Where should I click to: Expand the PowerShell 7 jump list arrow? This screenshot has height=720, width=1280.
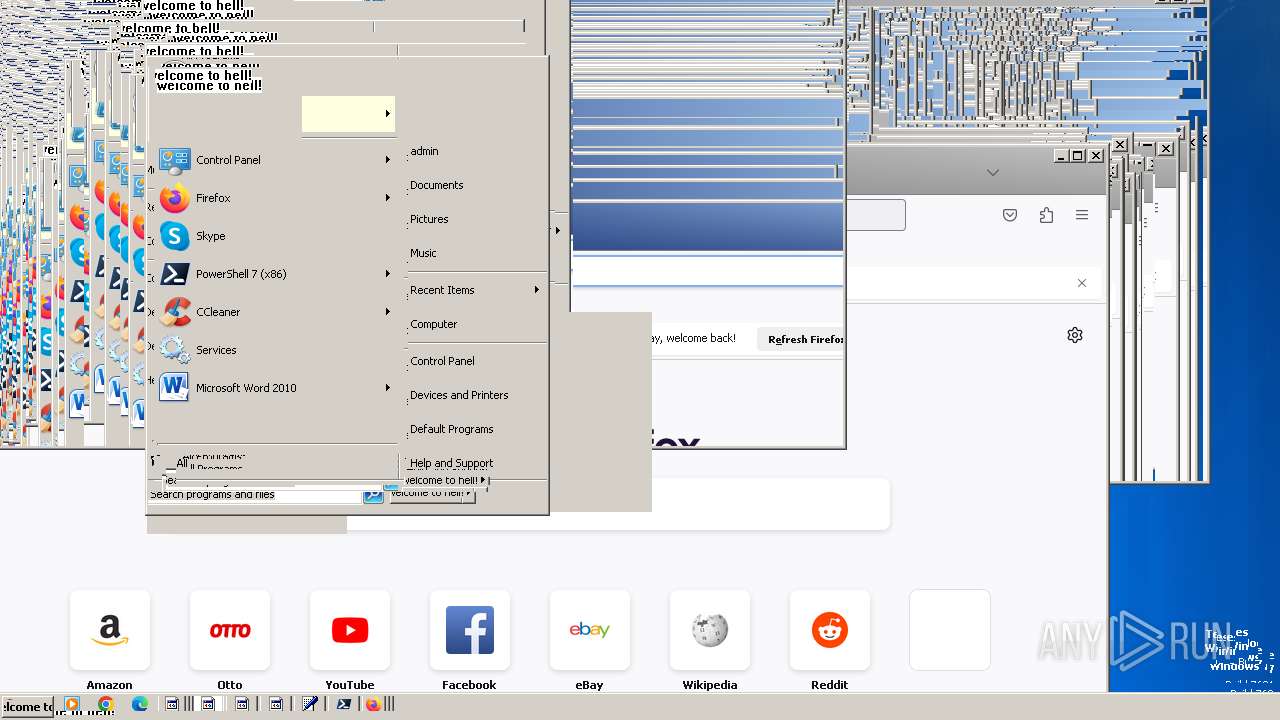click(x=388, y=274)
